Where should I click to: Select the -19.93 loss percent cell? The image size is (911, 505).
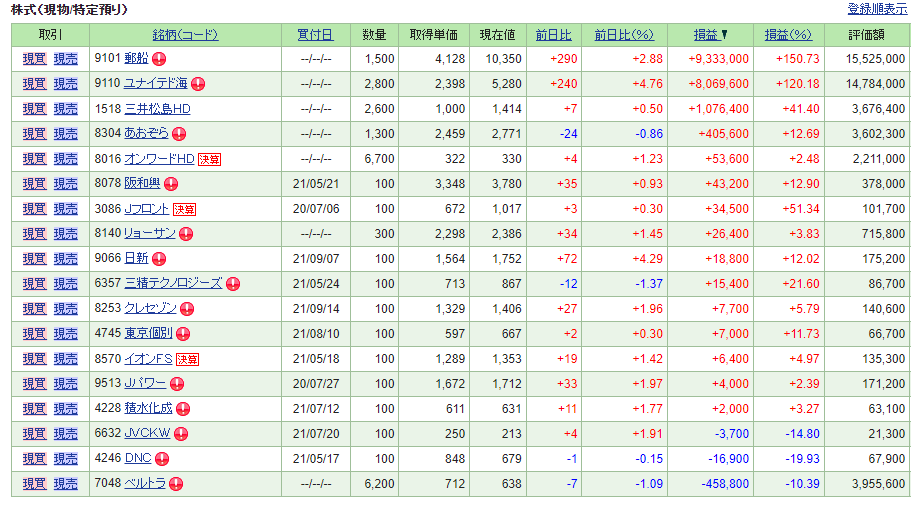pyautogui.click(x=789, y=459)
